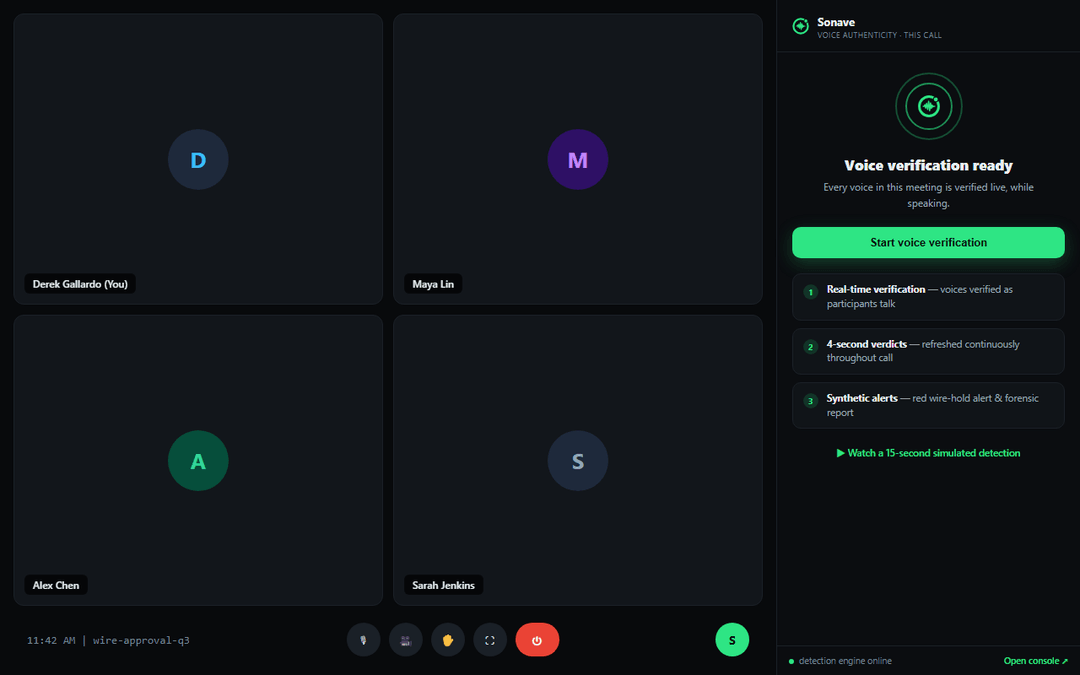Raise hand with the yellow hand icon

pos(448,640)
